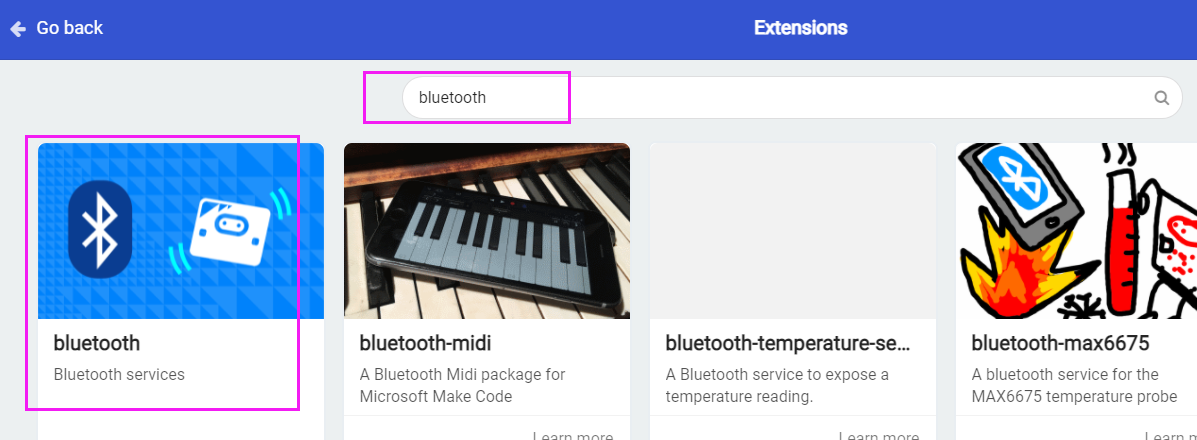Click the search magnifier icon
Screen dimensions: 1197x440
tap(1161, 98)
